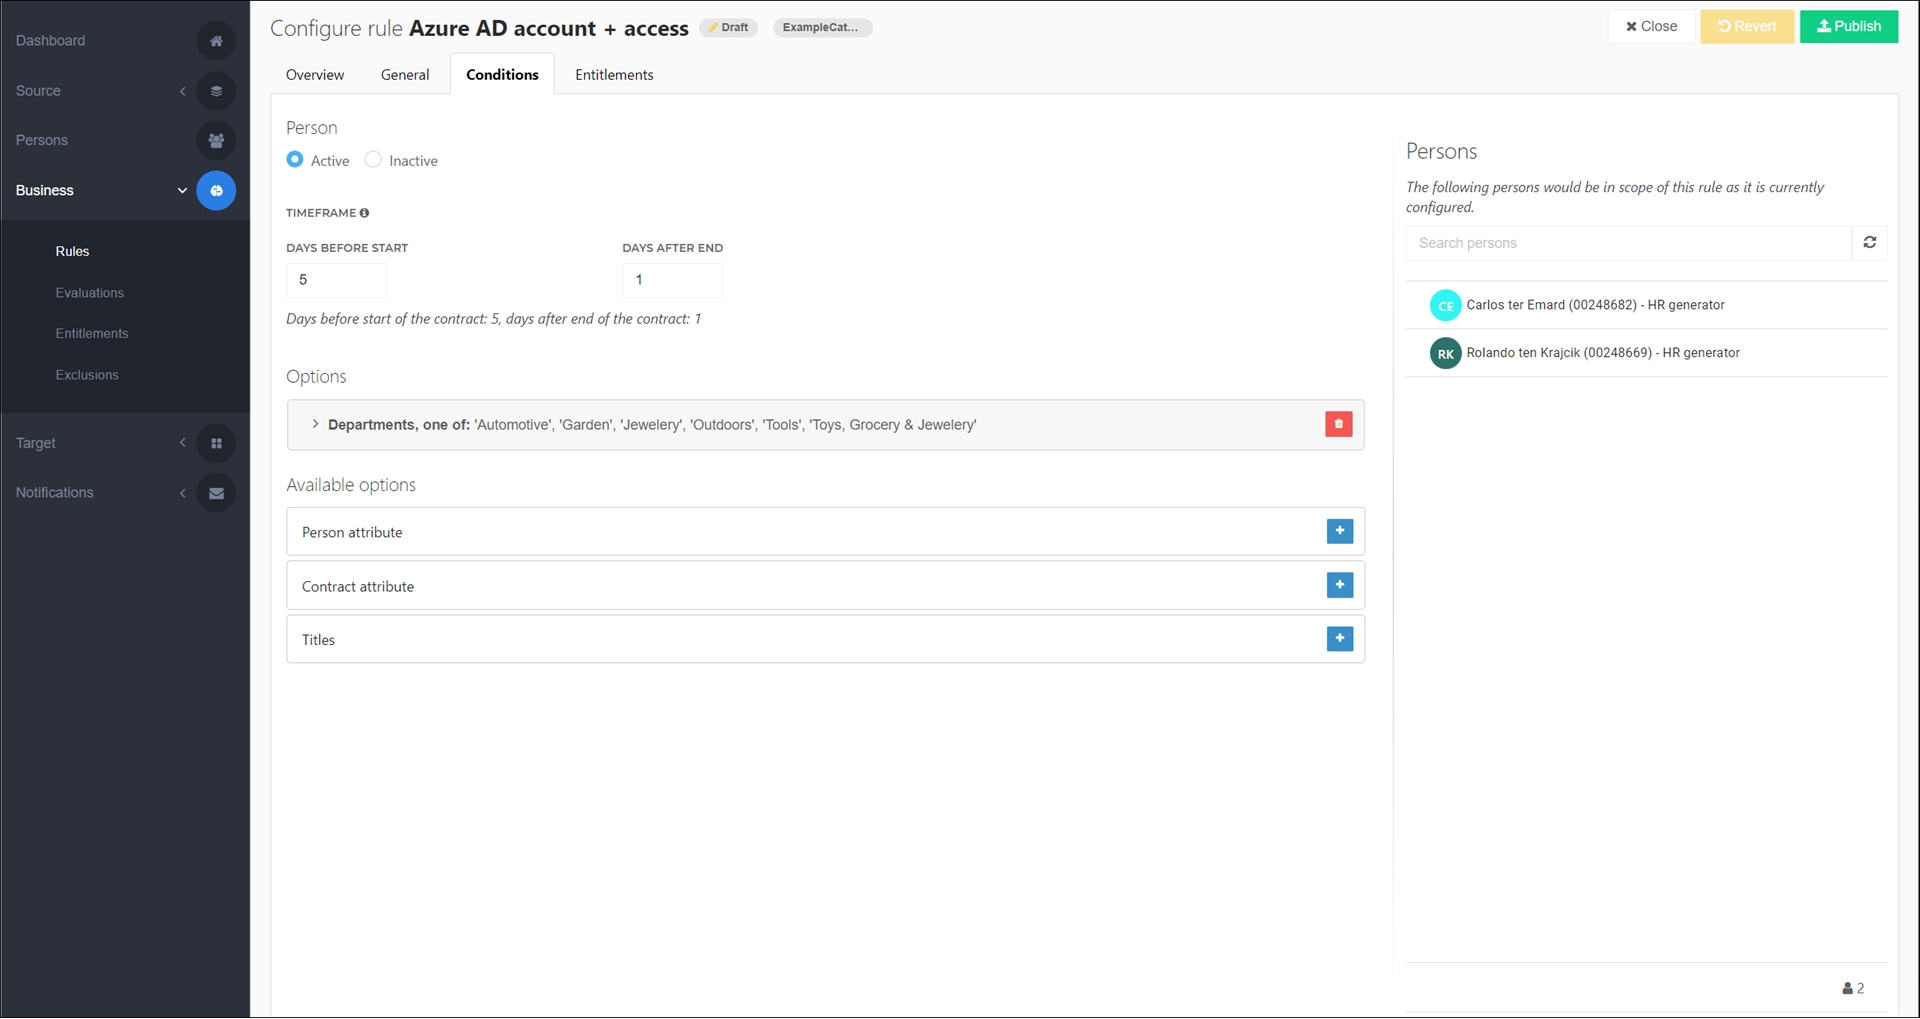Add Person attribute with plus icon
The height and width of the screenshot is (1019, 1920).
coord(1340,531)
